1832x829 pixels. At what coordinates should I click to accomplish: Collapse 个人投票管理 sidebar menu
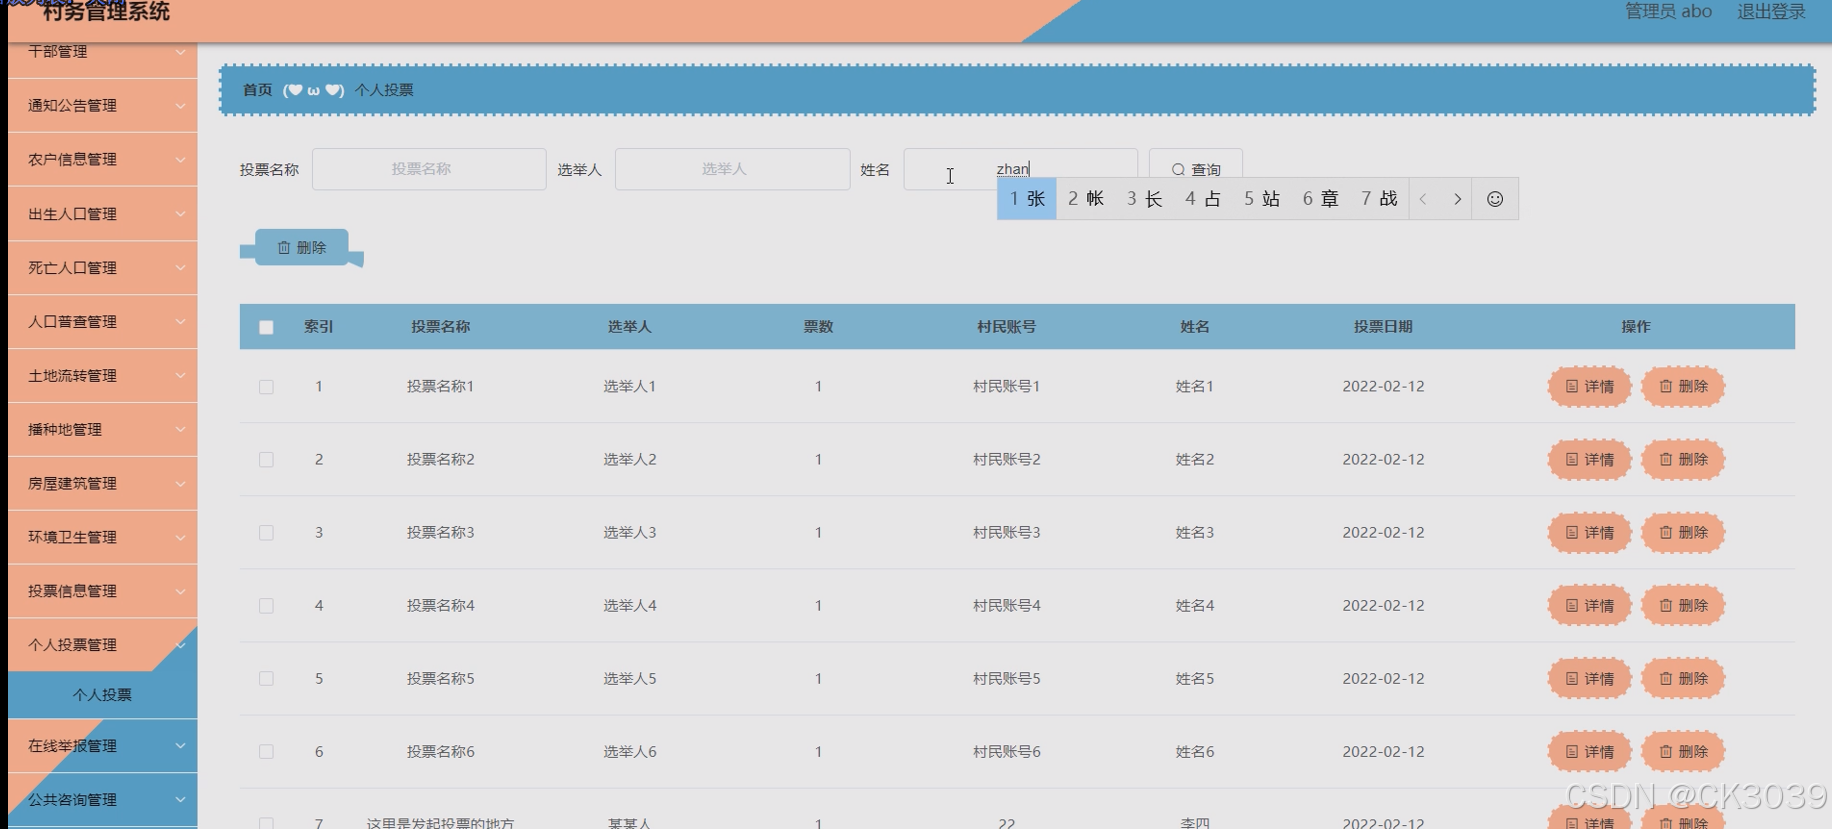tap(103, 645)
